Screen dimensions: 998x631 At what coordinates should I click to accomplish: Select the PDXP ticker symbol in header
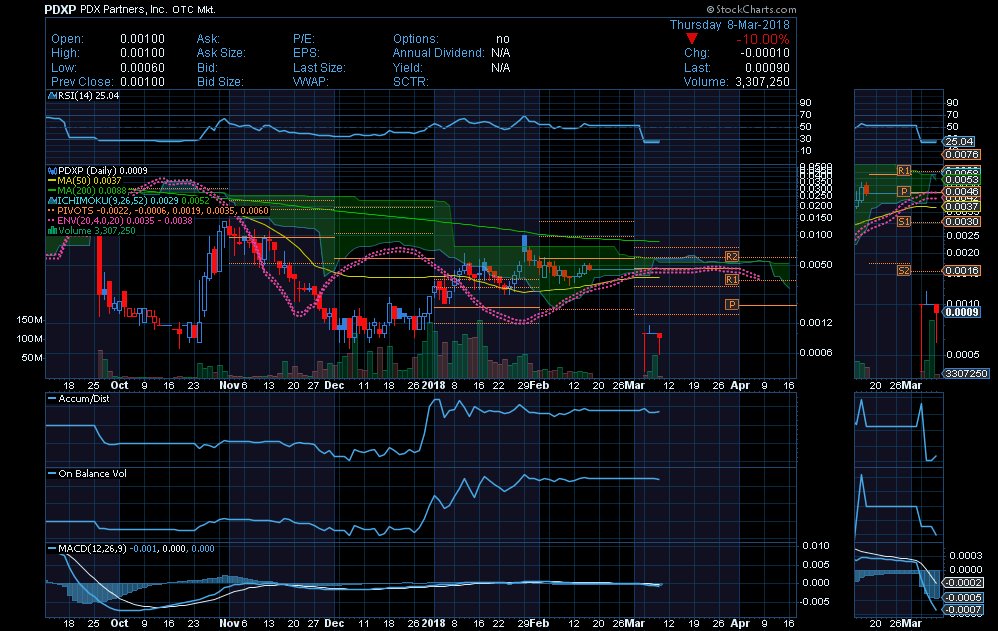click(60, 10)
